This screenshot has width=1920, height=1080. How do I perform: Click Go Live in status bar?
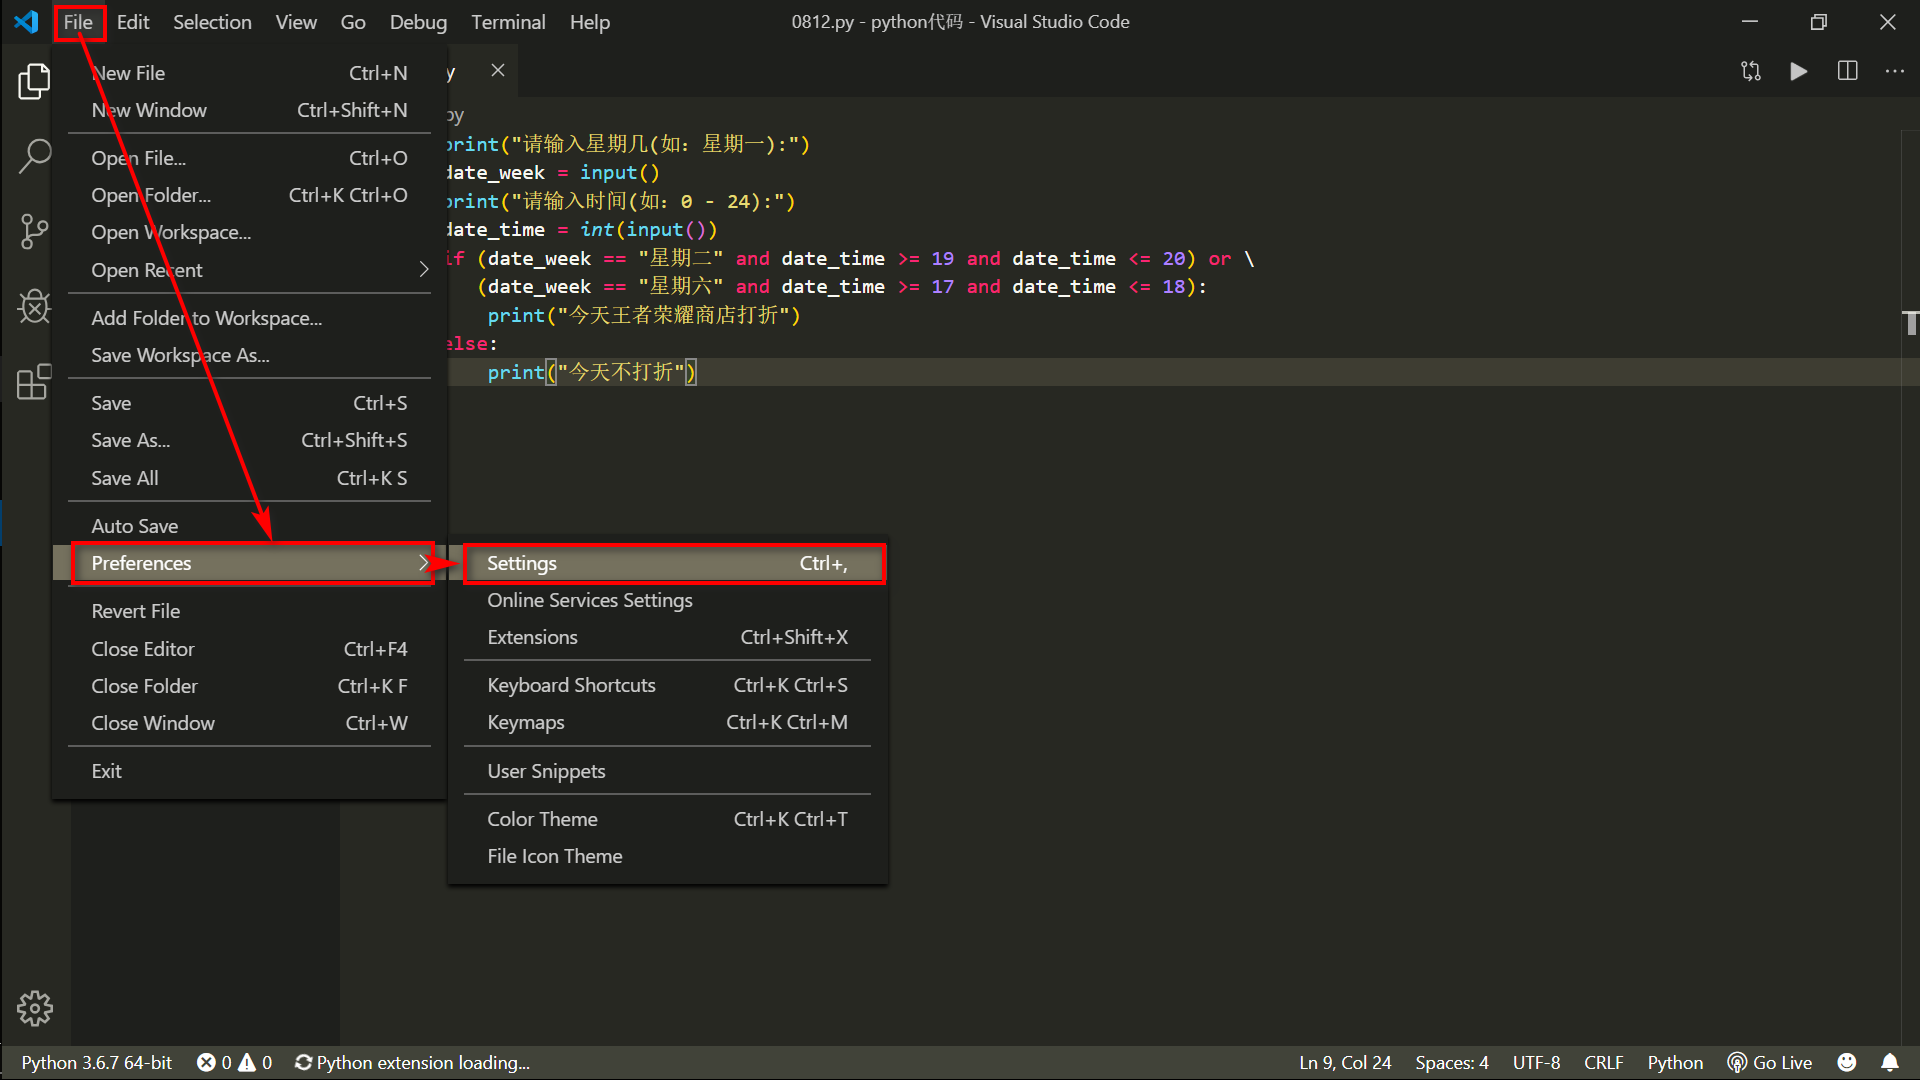click(x=1770, y=1062)
